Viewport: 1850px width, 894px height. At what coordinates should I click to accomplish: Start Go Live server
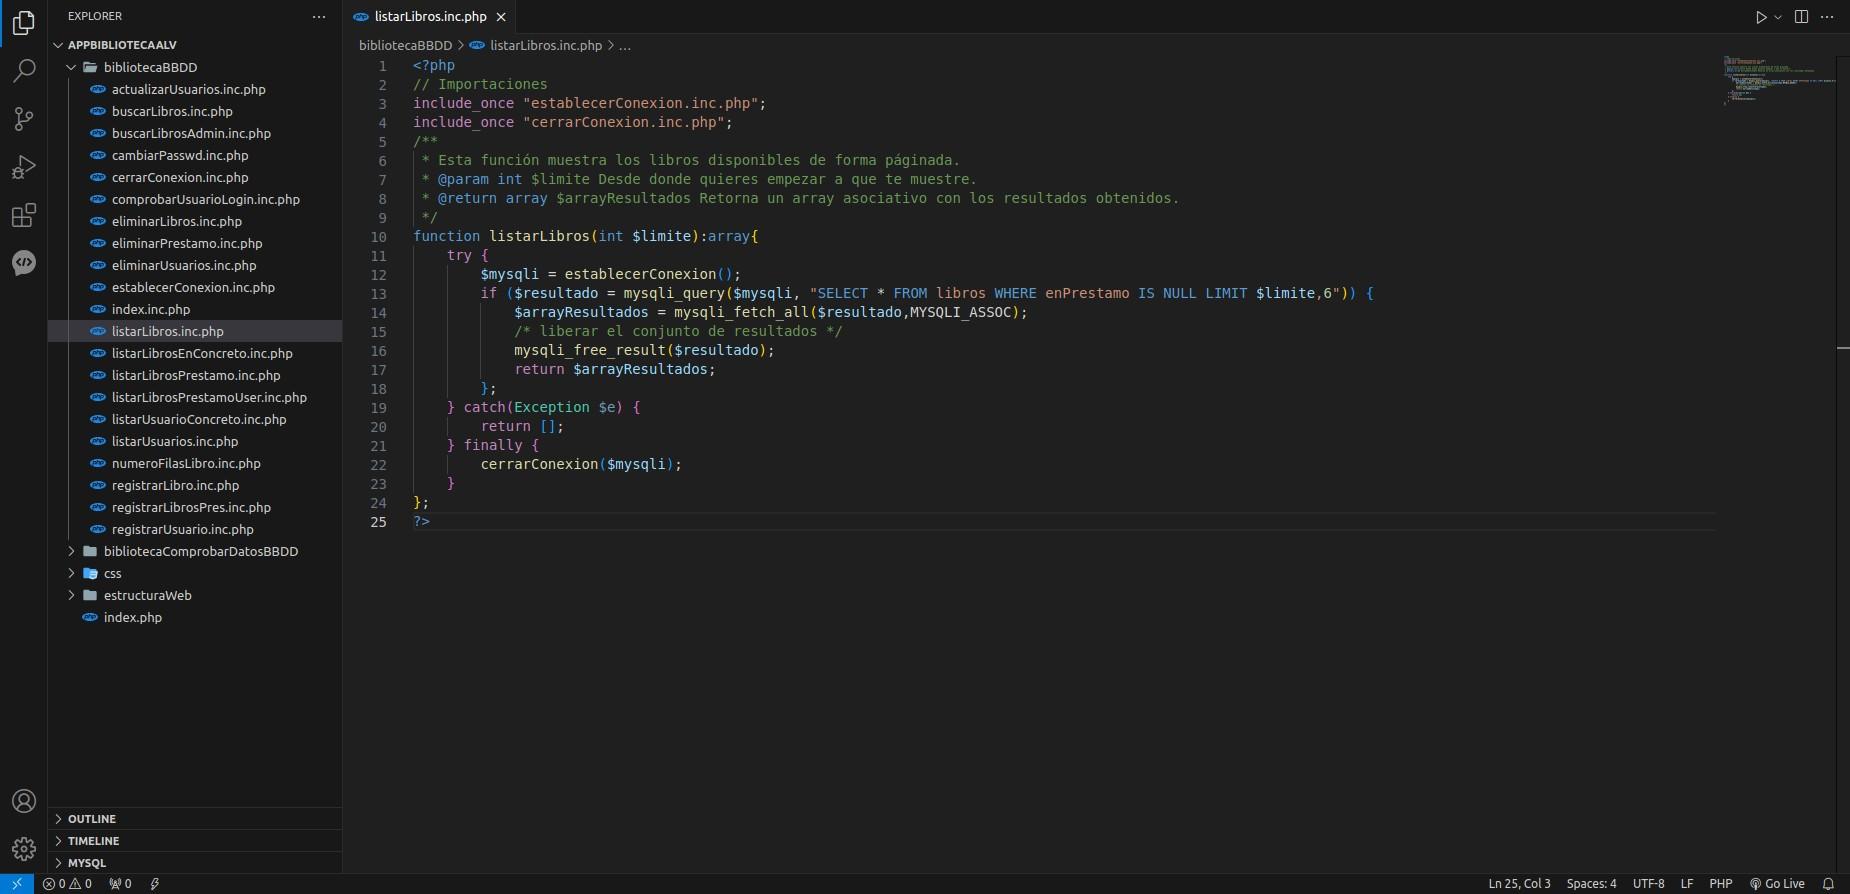coord(1777,884)
